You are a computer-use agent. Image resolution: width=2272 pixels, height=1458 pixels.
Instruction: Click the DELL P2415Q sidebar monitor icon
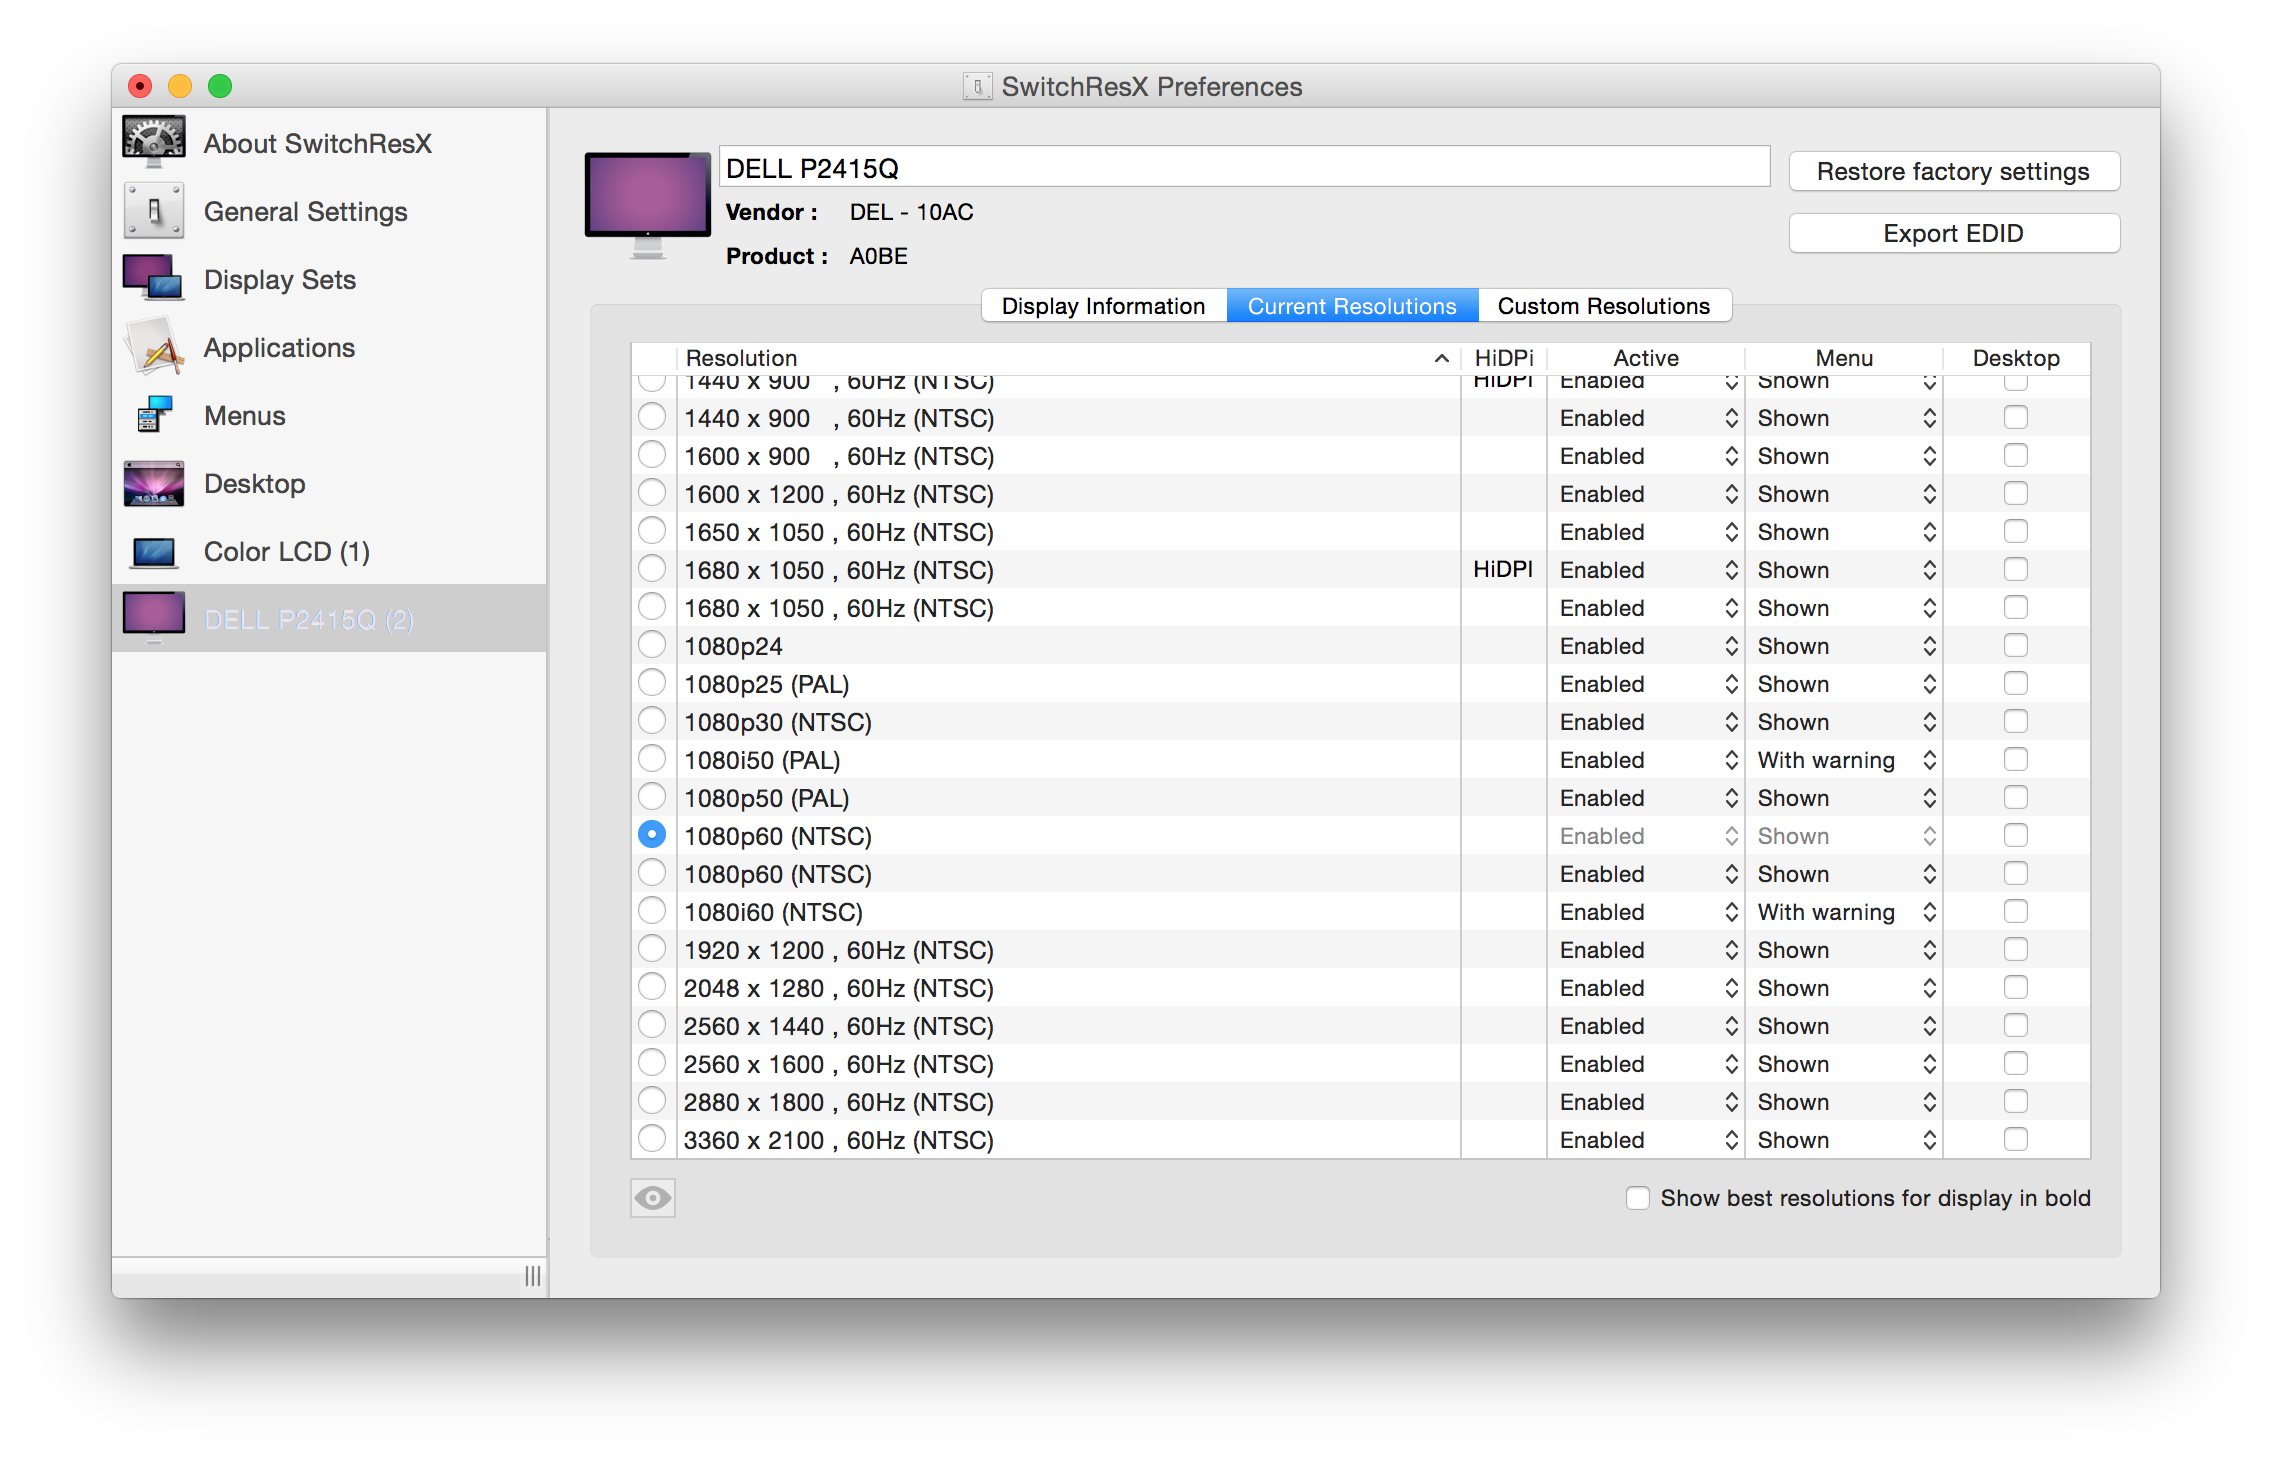tap(153, 617)
